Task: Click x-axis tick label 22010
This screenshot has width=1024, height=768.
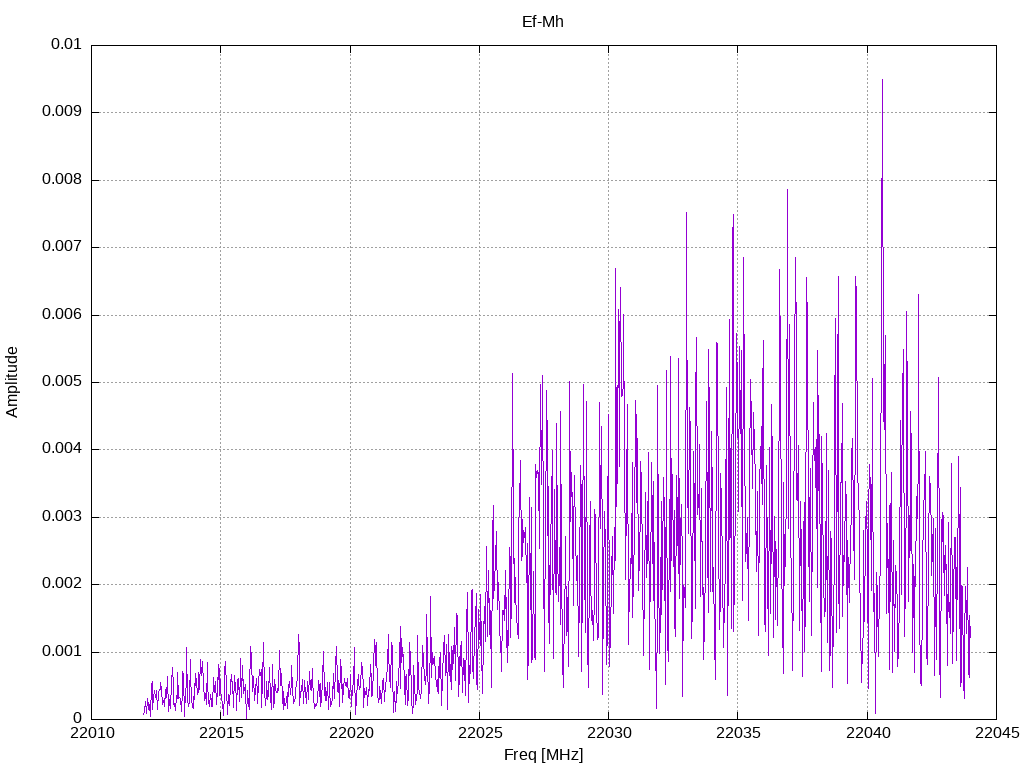Action: 92,733
